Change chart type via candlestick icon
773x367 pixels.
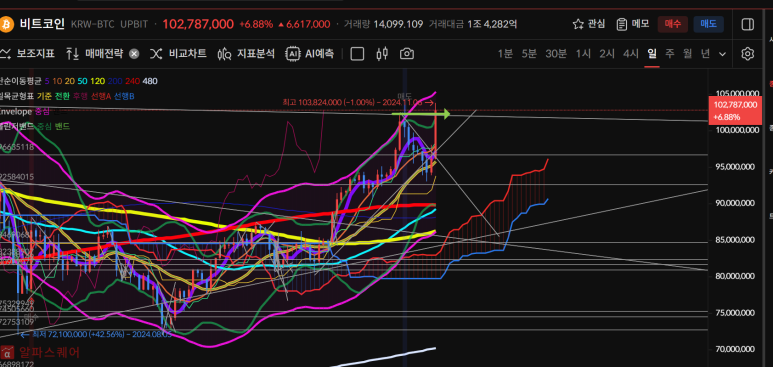(382, 54)
